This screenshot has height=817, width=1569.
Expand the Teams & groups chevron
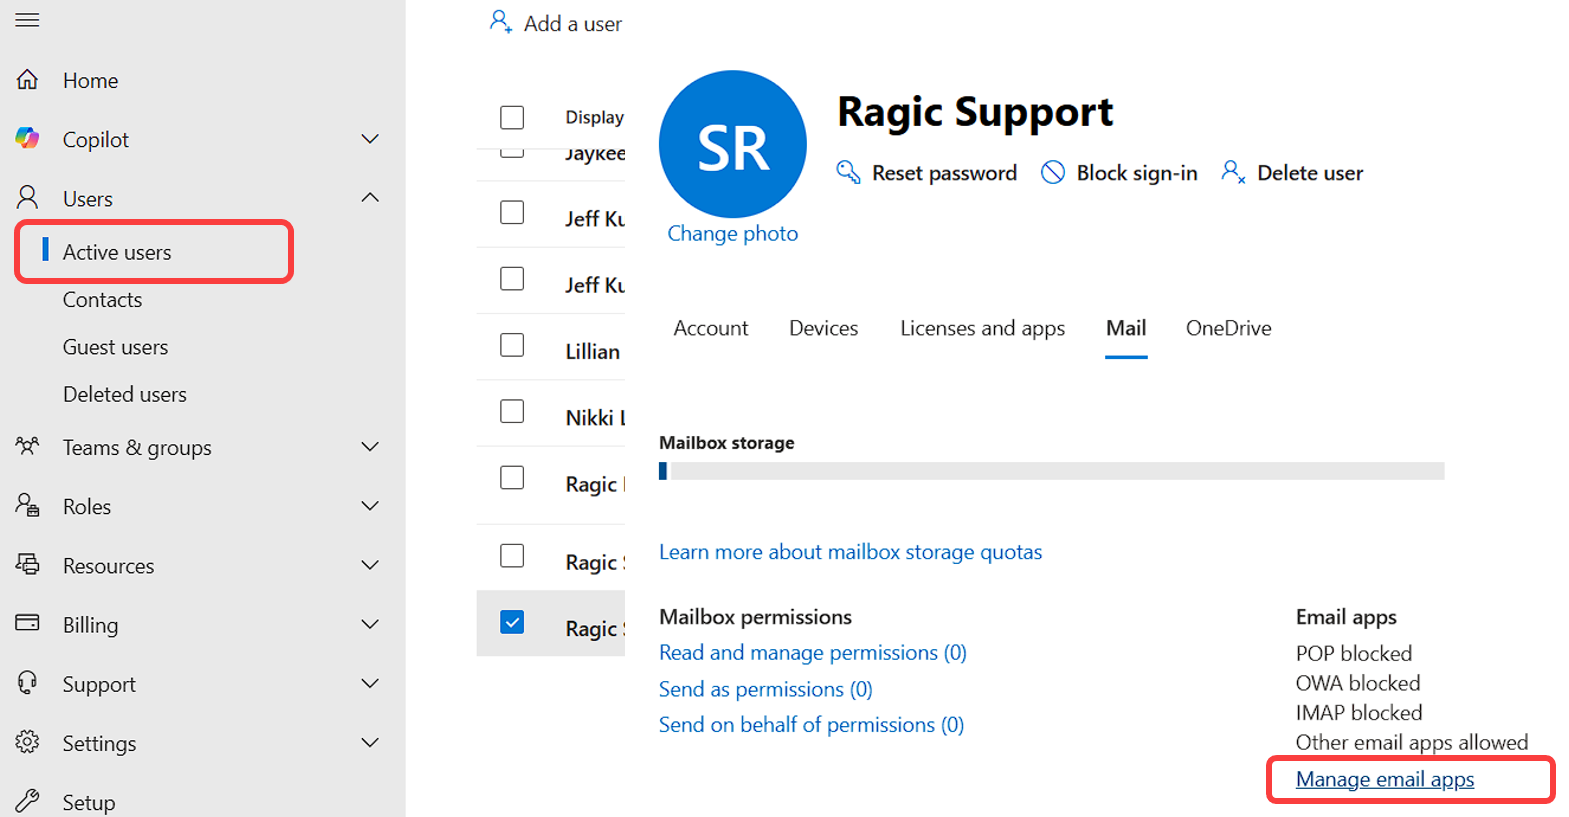point(370,447)
